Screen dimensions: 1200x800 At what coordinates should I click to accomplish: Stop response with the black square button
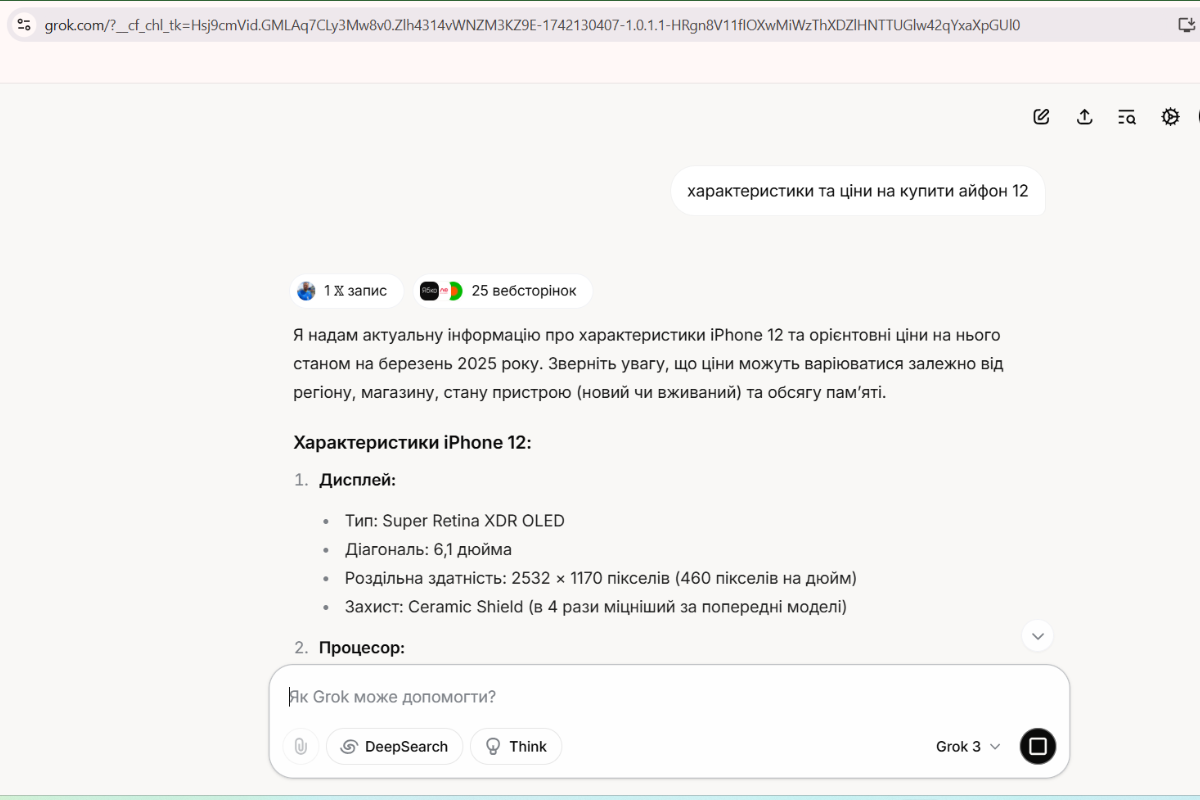(x=1038, y=746)
